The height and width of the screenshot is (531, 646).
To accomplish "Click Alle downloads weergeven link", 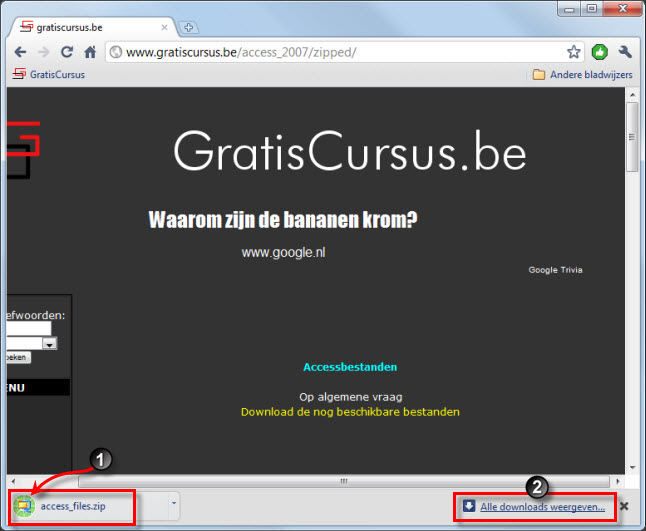I will click(542, 507).
